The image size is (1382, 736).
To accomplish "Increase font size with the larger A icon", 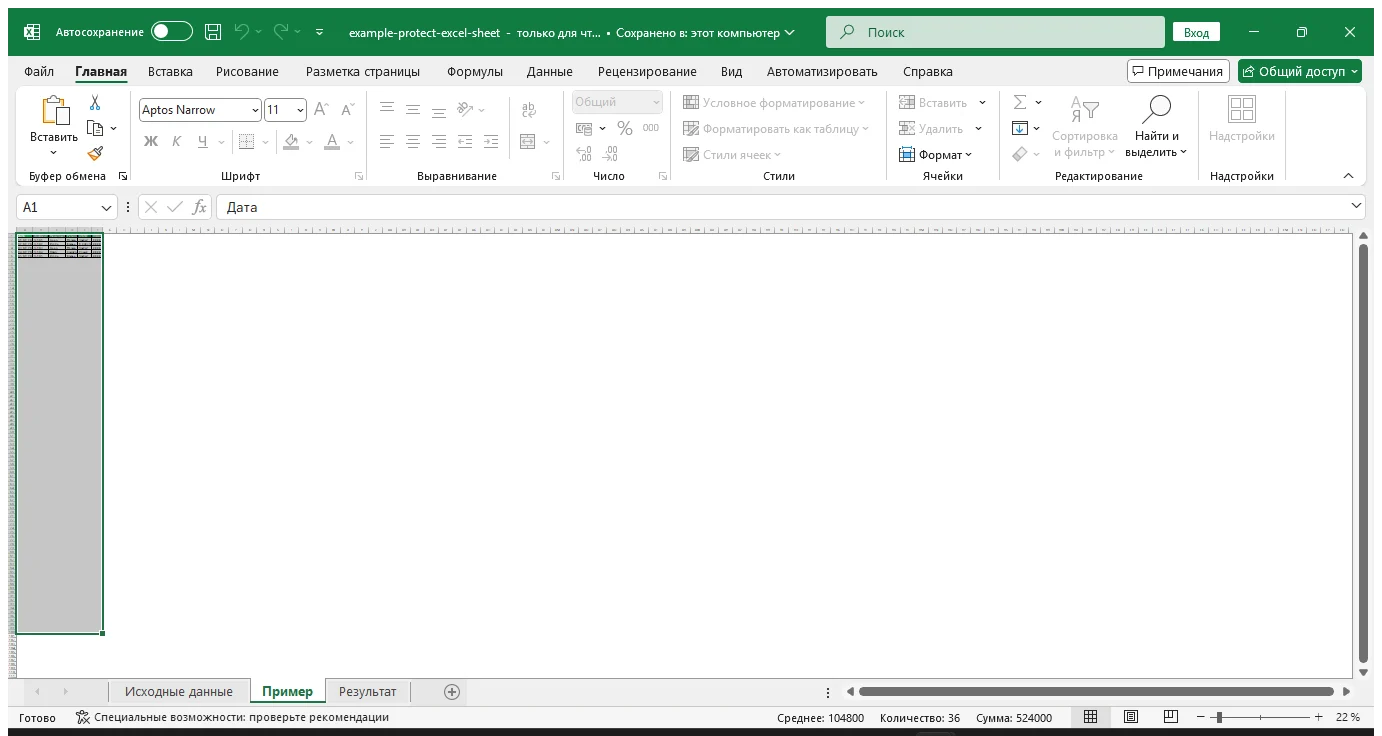I will [321, 110].
